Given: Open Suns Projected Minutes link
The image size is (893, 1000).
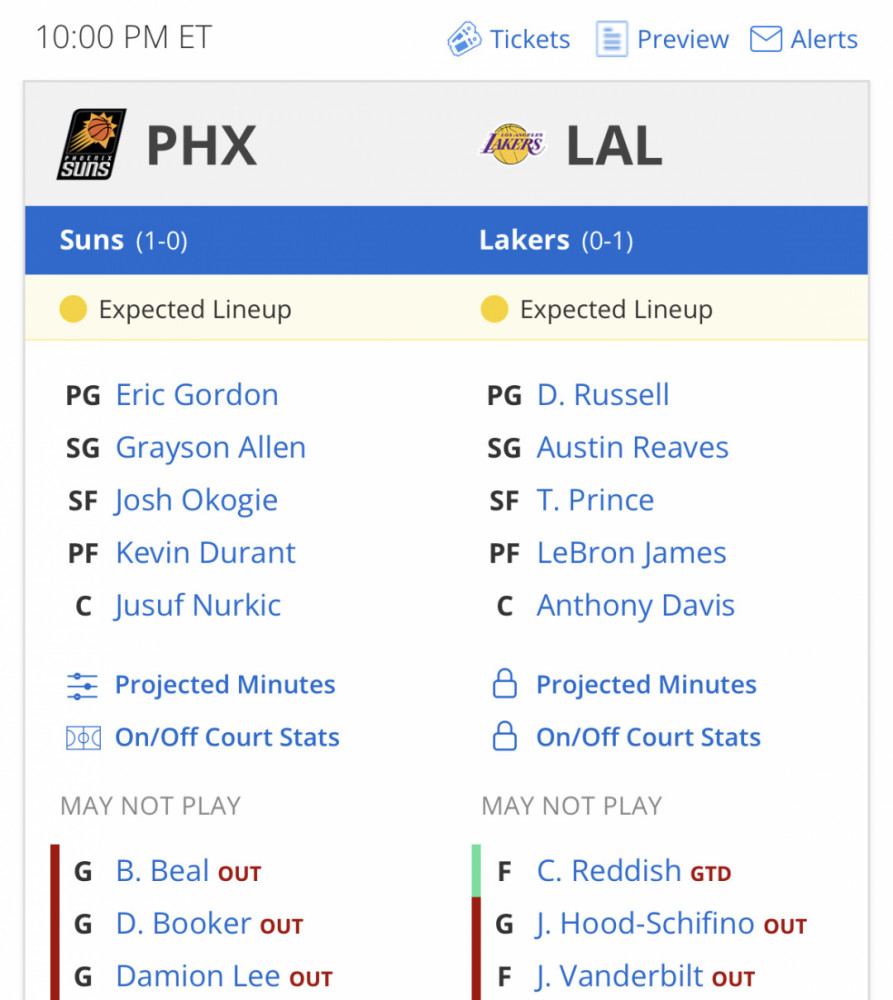Looking at the screenshot, I should (225, 685).
